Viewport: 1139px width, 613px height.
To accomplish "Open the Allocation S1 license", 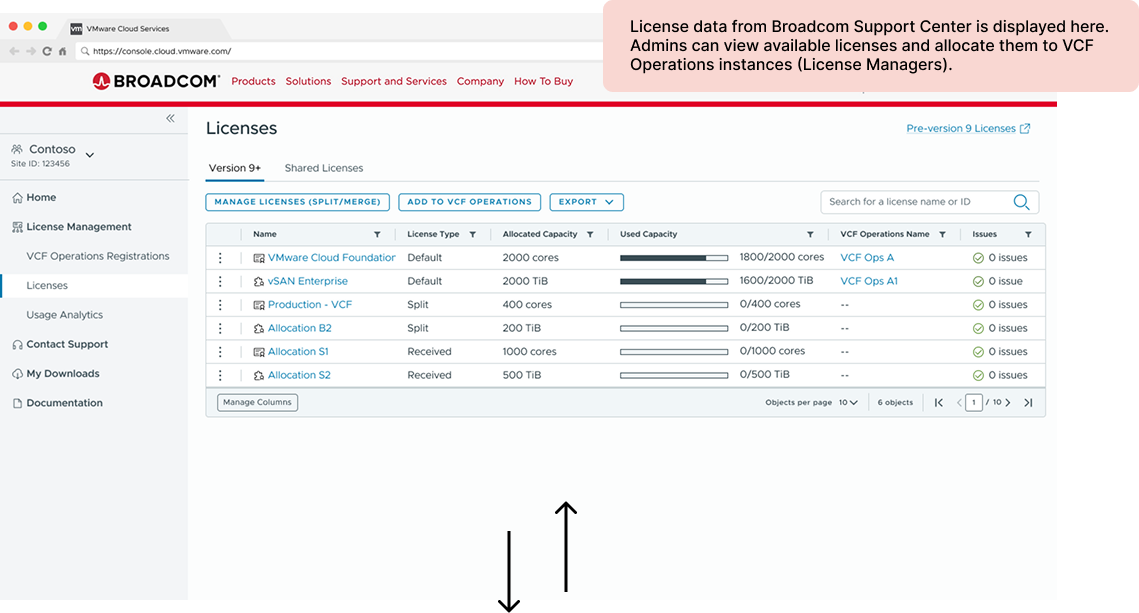I will click(298, 352).
